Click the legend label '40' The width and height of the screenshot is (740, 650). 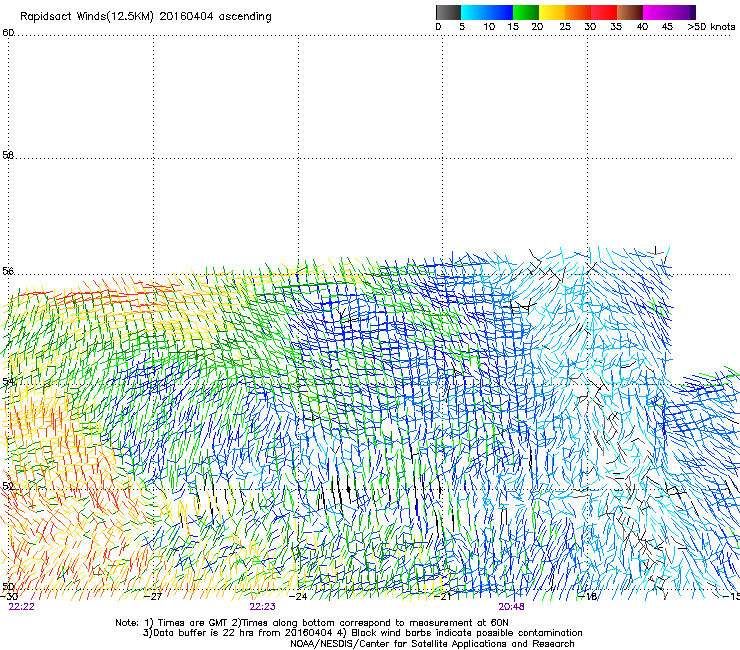[642, 27]
